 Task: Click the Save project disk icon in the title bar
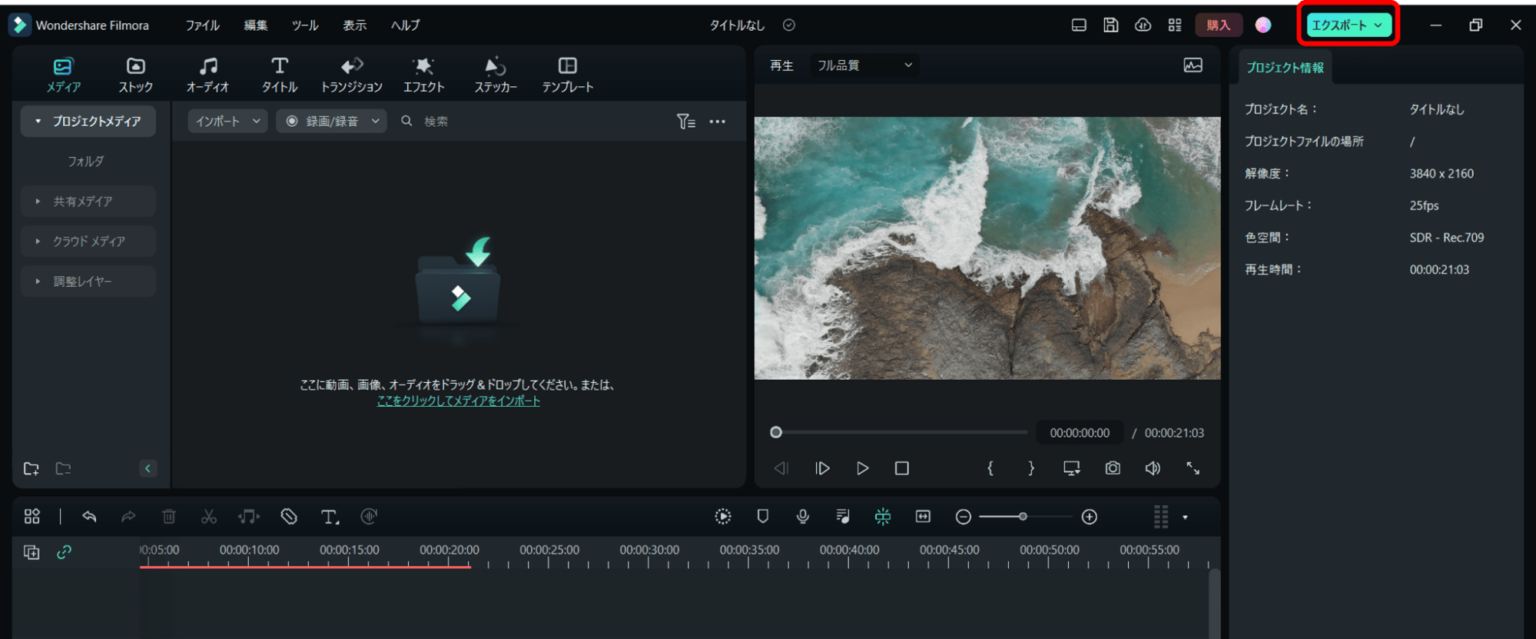coord(1111,24)
